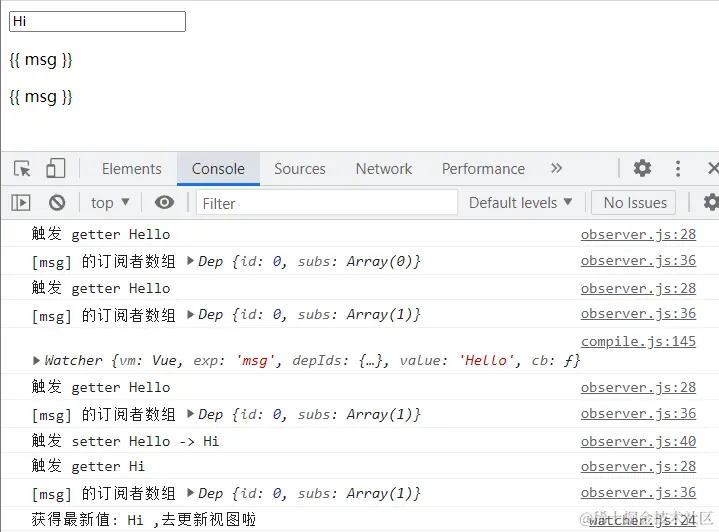Open the three-dot customize DevTools menu

click(678, 168)
